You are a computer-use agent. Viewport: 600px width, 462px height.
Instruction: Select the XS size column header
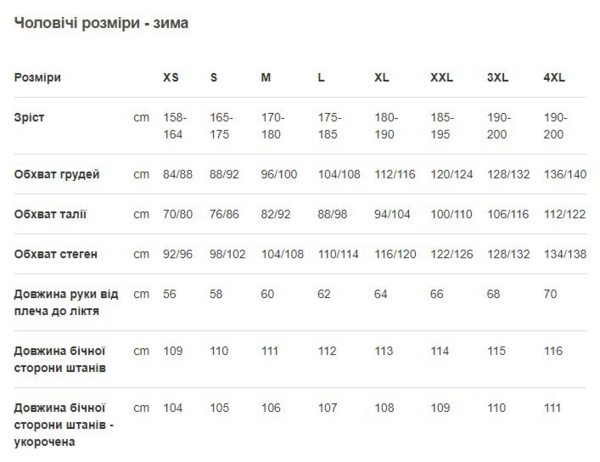(x=172, y=77)
